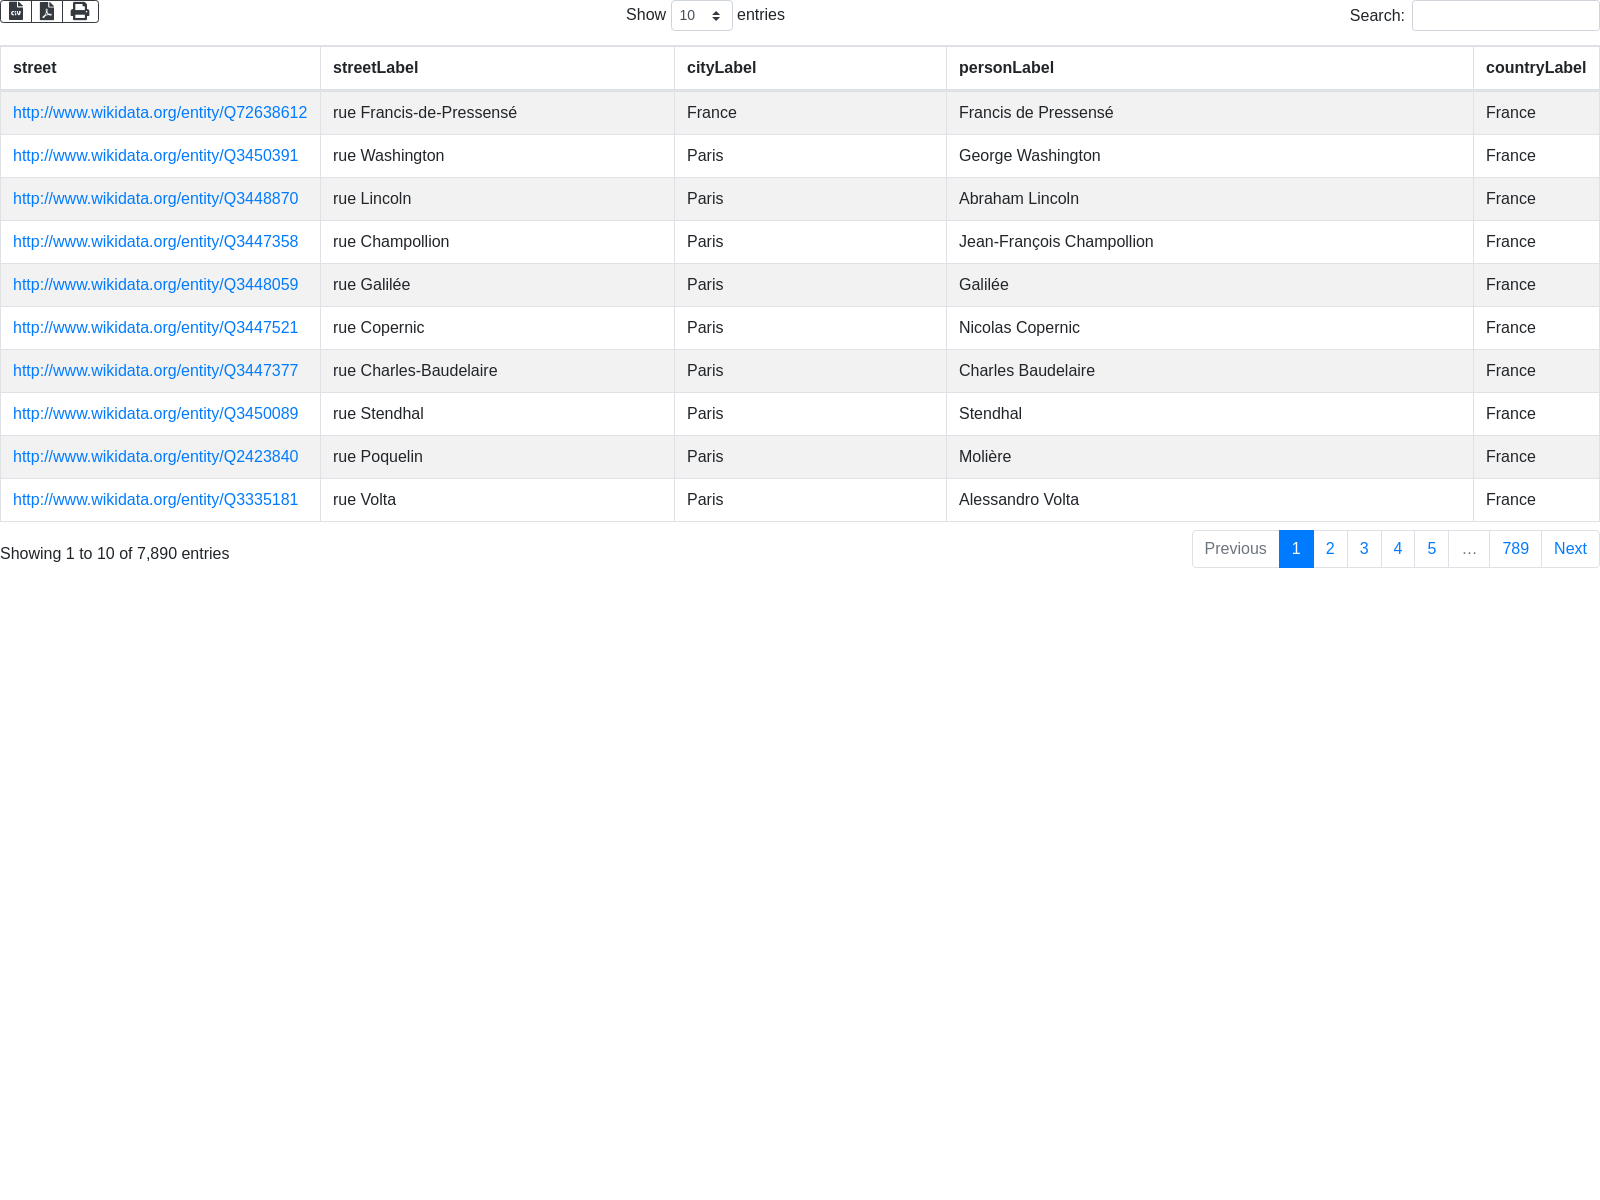Image resolution: width=1600 pixels, height=1200 pixels.
Task: Go to page 2 of results
Action: tap(1330, 549)
